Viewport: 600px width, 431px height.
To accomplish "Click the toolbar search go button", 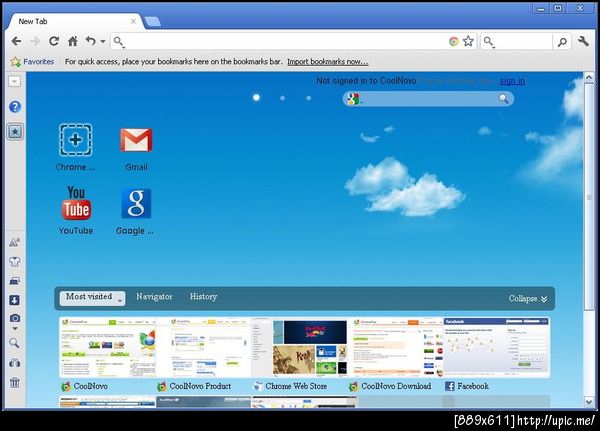I will tap(562, 42).
